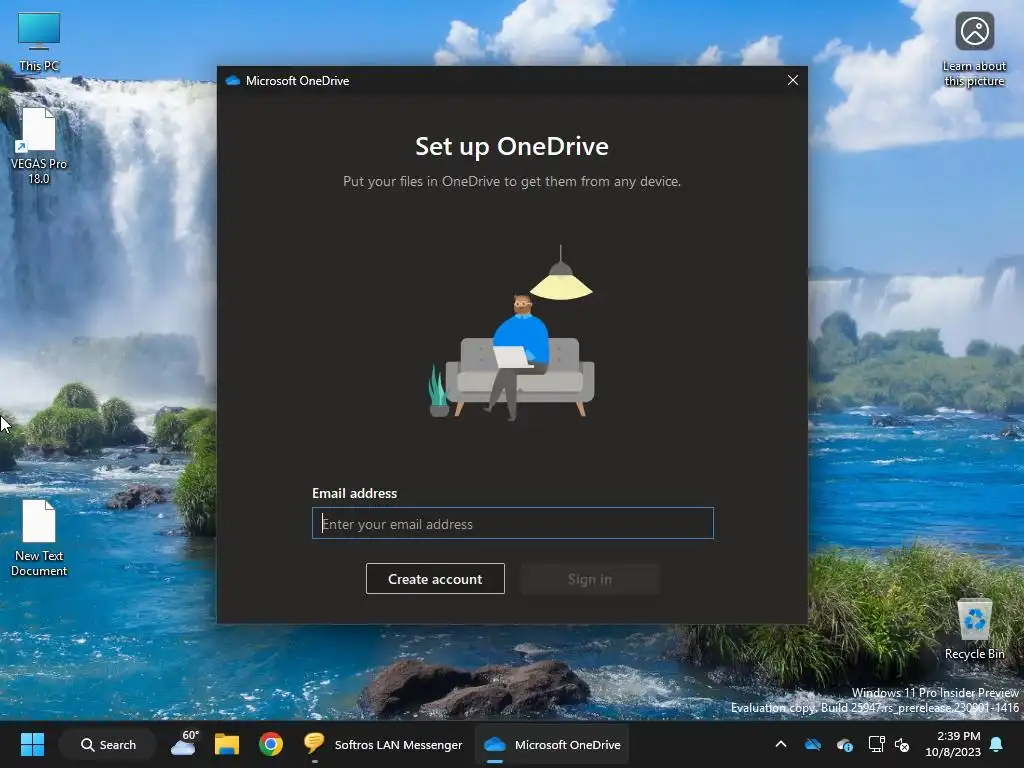Select the VEGAS Pro 18.0 shortcut icon

(39, 146)
